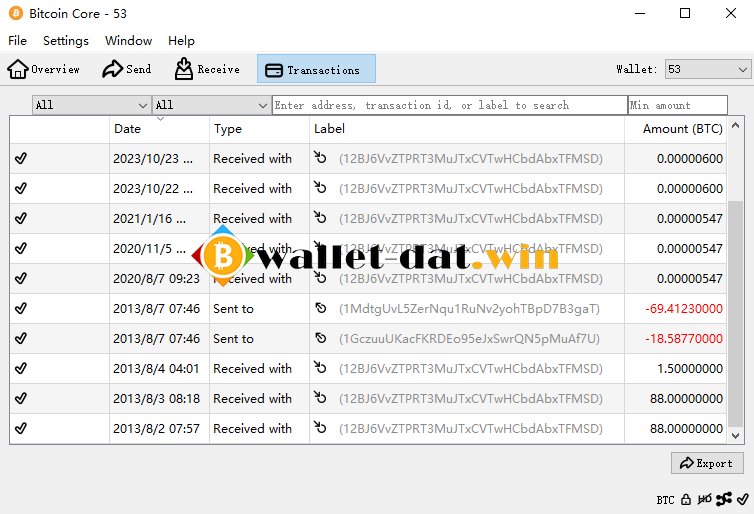
Task: Click the confirmed checkmark of the 2023/10/23 transaction
Action: coord(21,158)
